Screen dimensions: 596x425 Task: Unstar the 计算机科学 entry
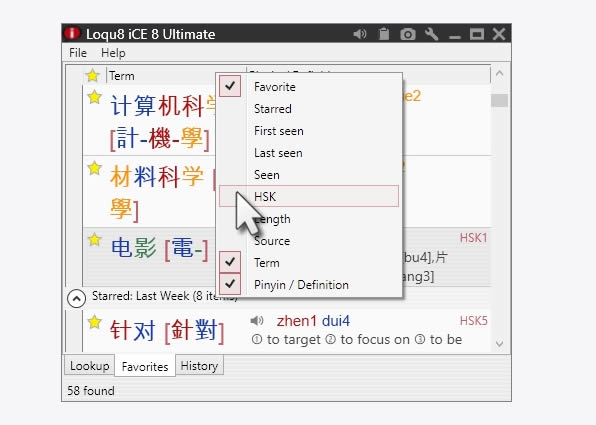pos(94,97)
